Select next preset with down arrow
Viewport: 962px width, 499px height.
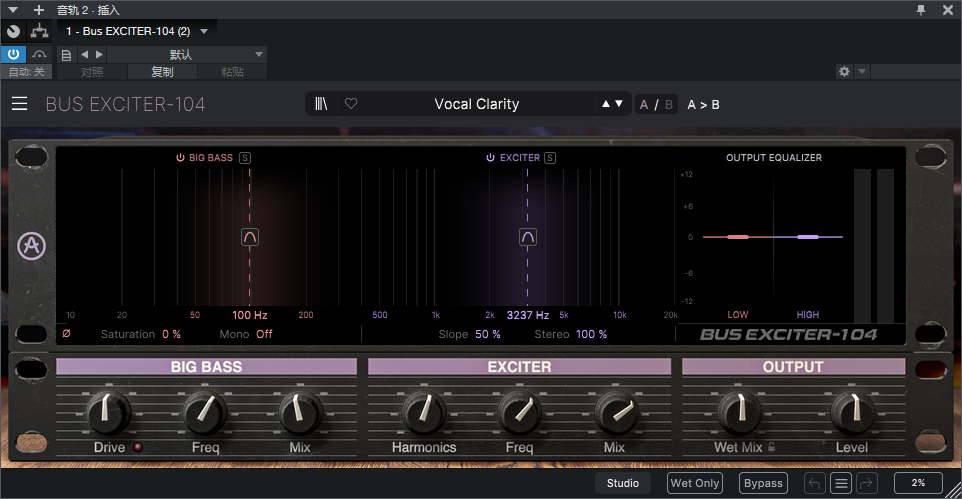pos(618,104)
